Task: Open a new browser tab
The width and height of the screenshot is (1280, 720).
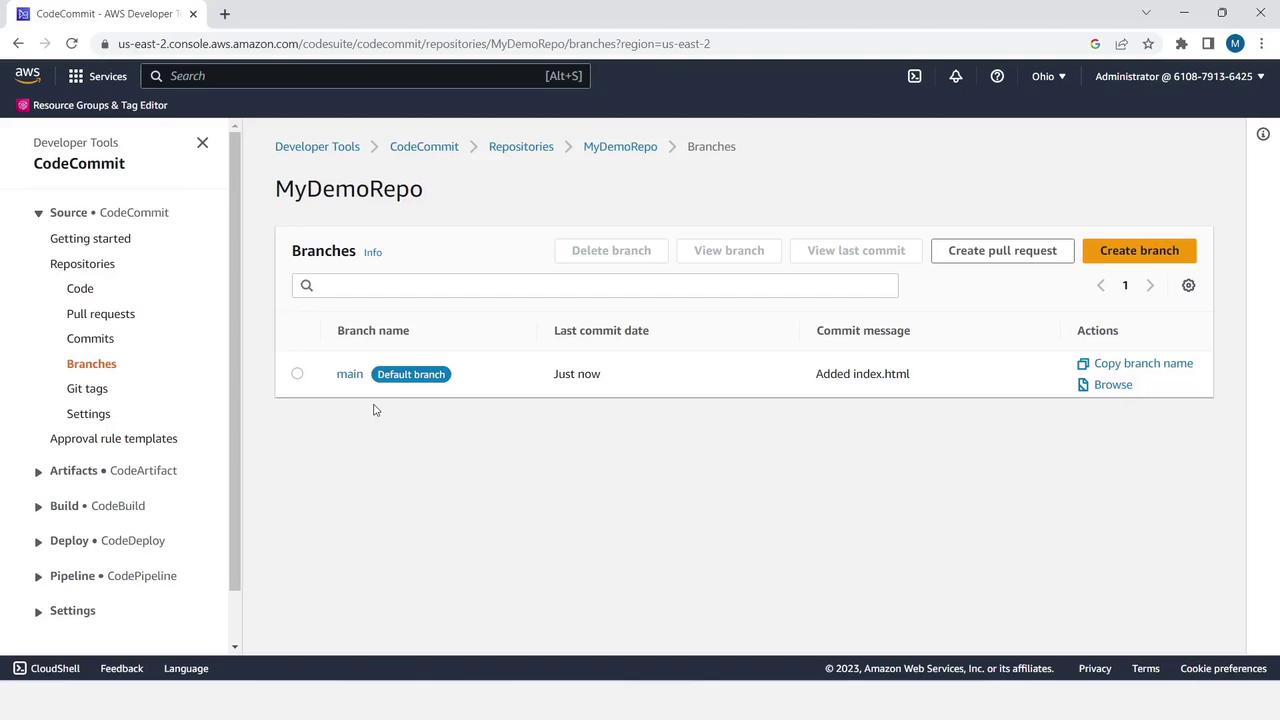Action: click(225, 14)
